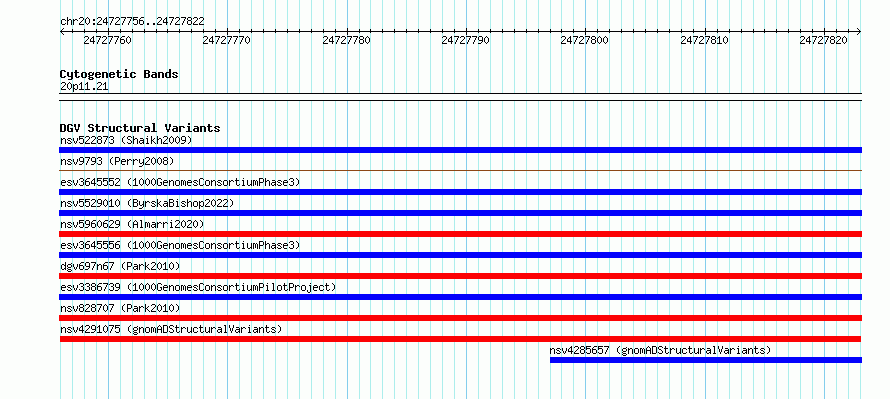This screenshot has width=890, height=399.
Task: Click the chr20:24727756..24727822 region label
Action: point(132,22)
